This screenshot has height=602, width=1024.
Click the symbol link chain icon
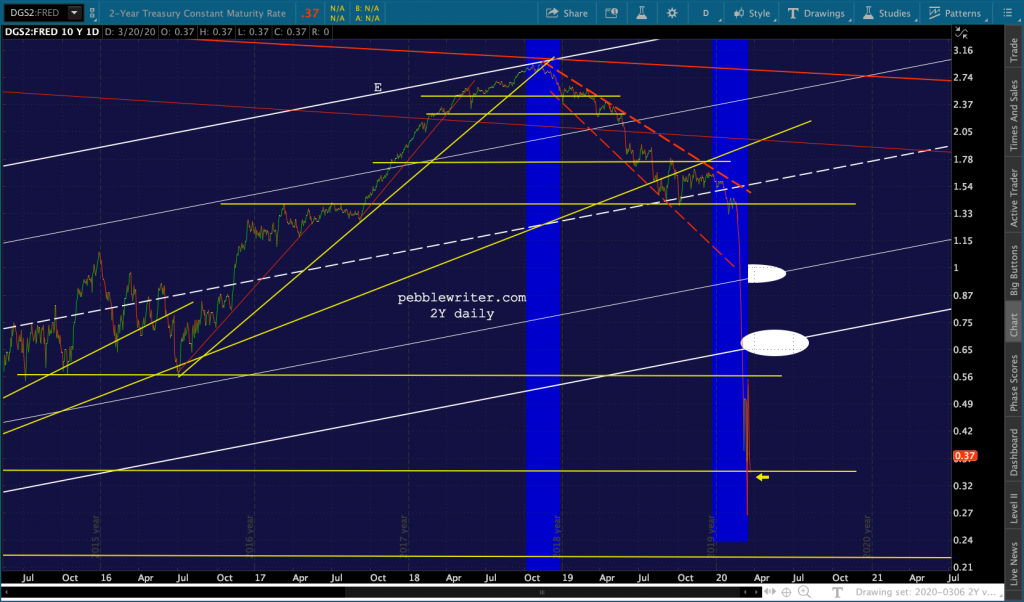click(x=93, y=13)
